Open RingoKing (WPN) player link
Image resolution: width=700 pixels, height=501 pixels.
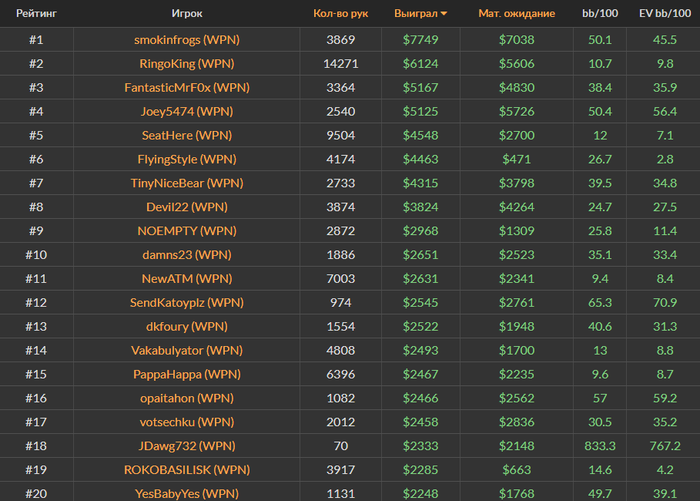pyautogui.click(x=187, y=64)
